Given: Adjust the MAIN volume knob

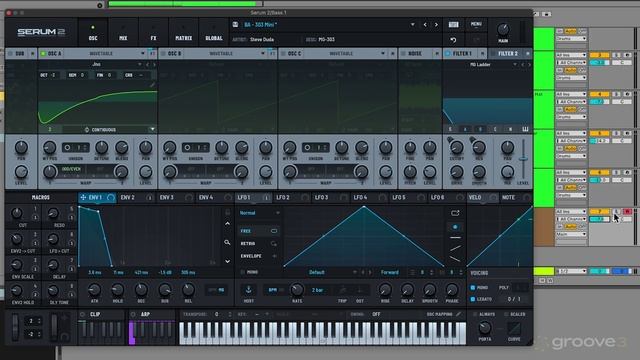Looking at the screenshot, I should click(503, 29).
